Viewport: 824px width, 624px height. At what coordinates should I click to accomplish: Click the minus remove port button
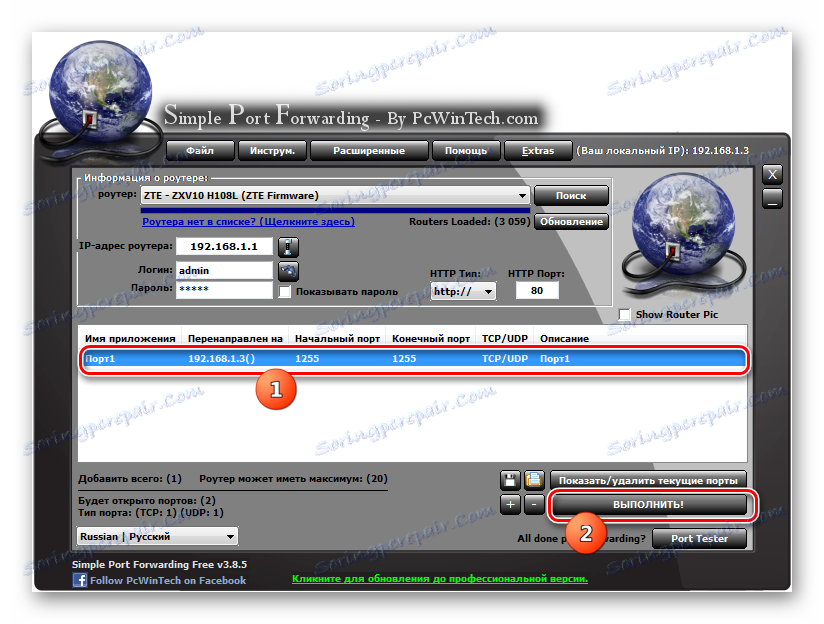click(x=534, y=505)
